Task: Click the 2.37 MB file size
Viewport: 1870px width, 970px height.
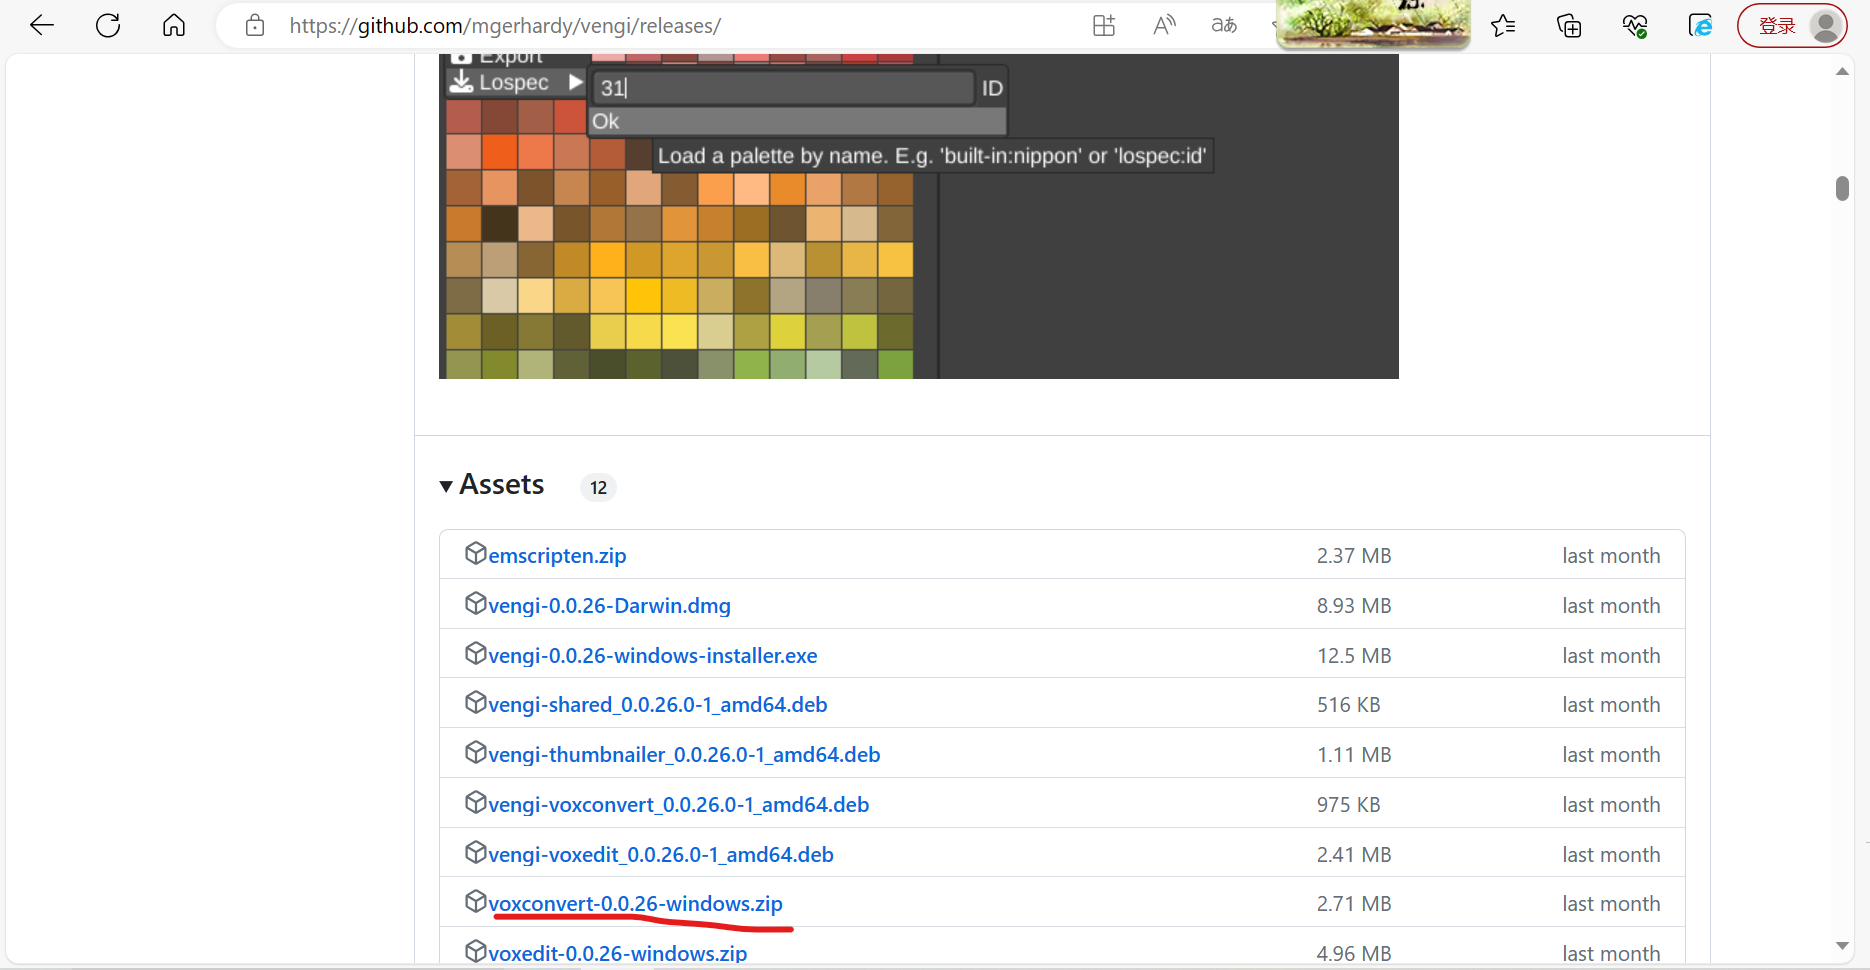Action: (x=1354, y=556)
